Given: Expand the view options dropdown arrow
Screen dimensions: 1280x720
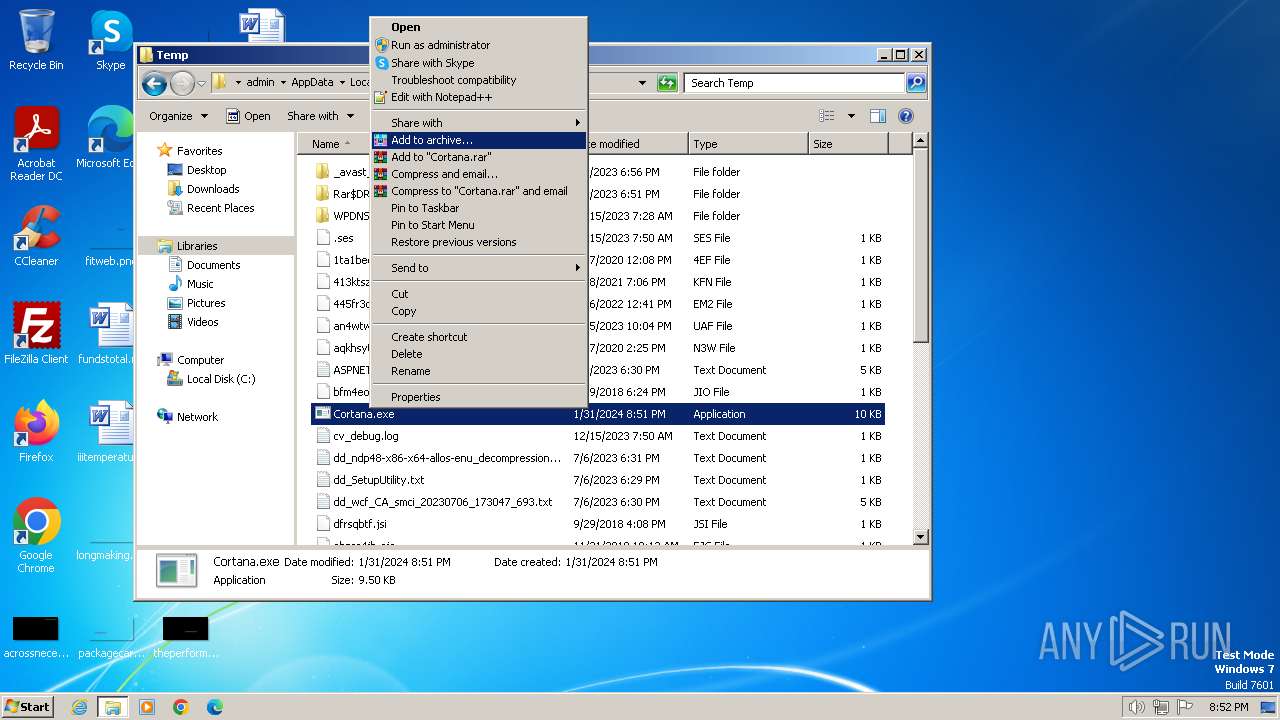Looking at the screenshot, I should coord(851,116).
